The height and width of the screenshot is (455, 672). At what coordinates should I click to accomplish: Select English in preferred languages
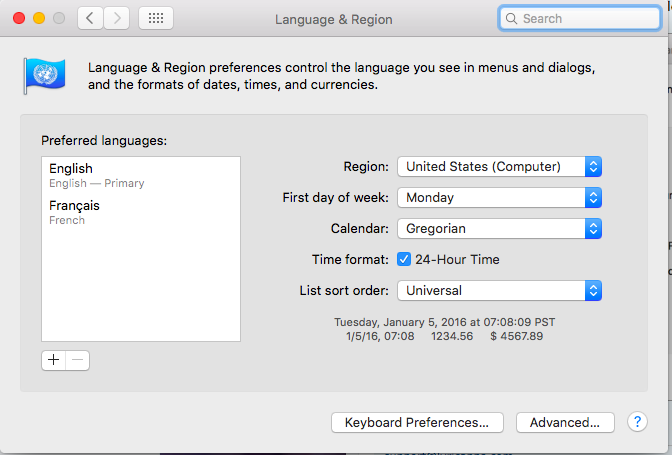point(140,175)
